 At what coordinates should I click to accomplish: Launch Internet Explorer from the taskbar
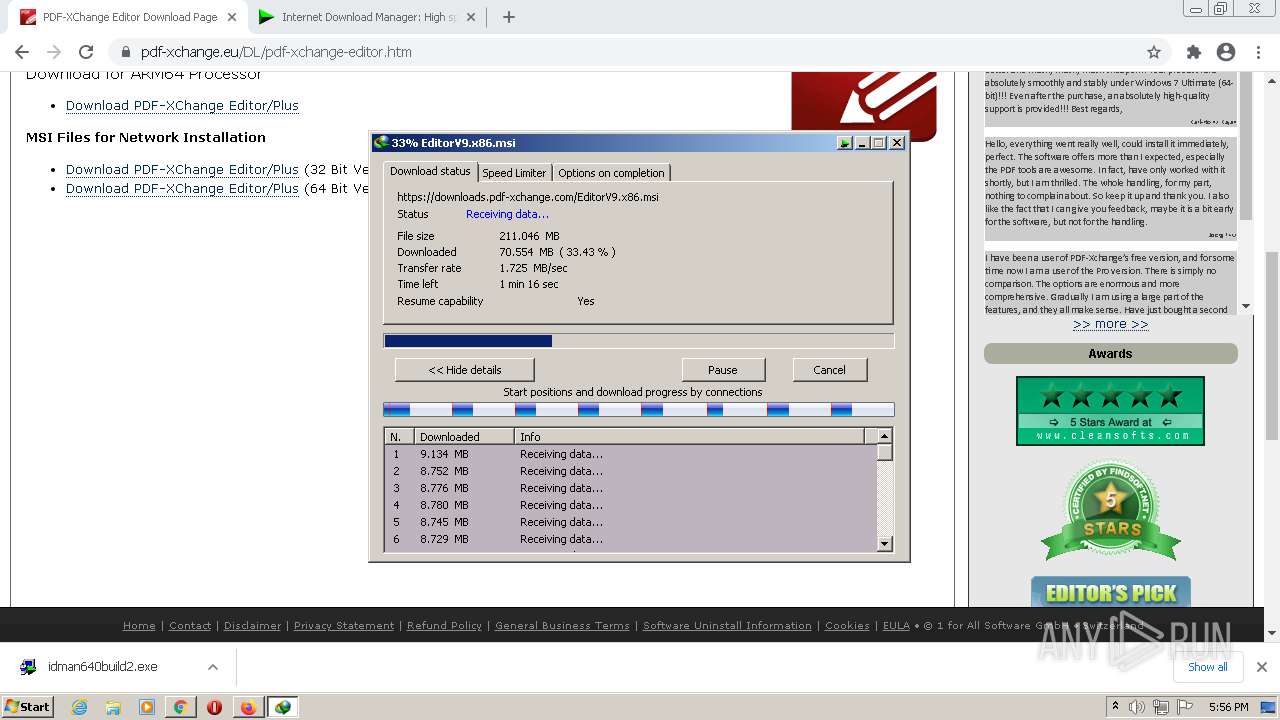pos(79,707)
